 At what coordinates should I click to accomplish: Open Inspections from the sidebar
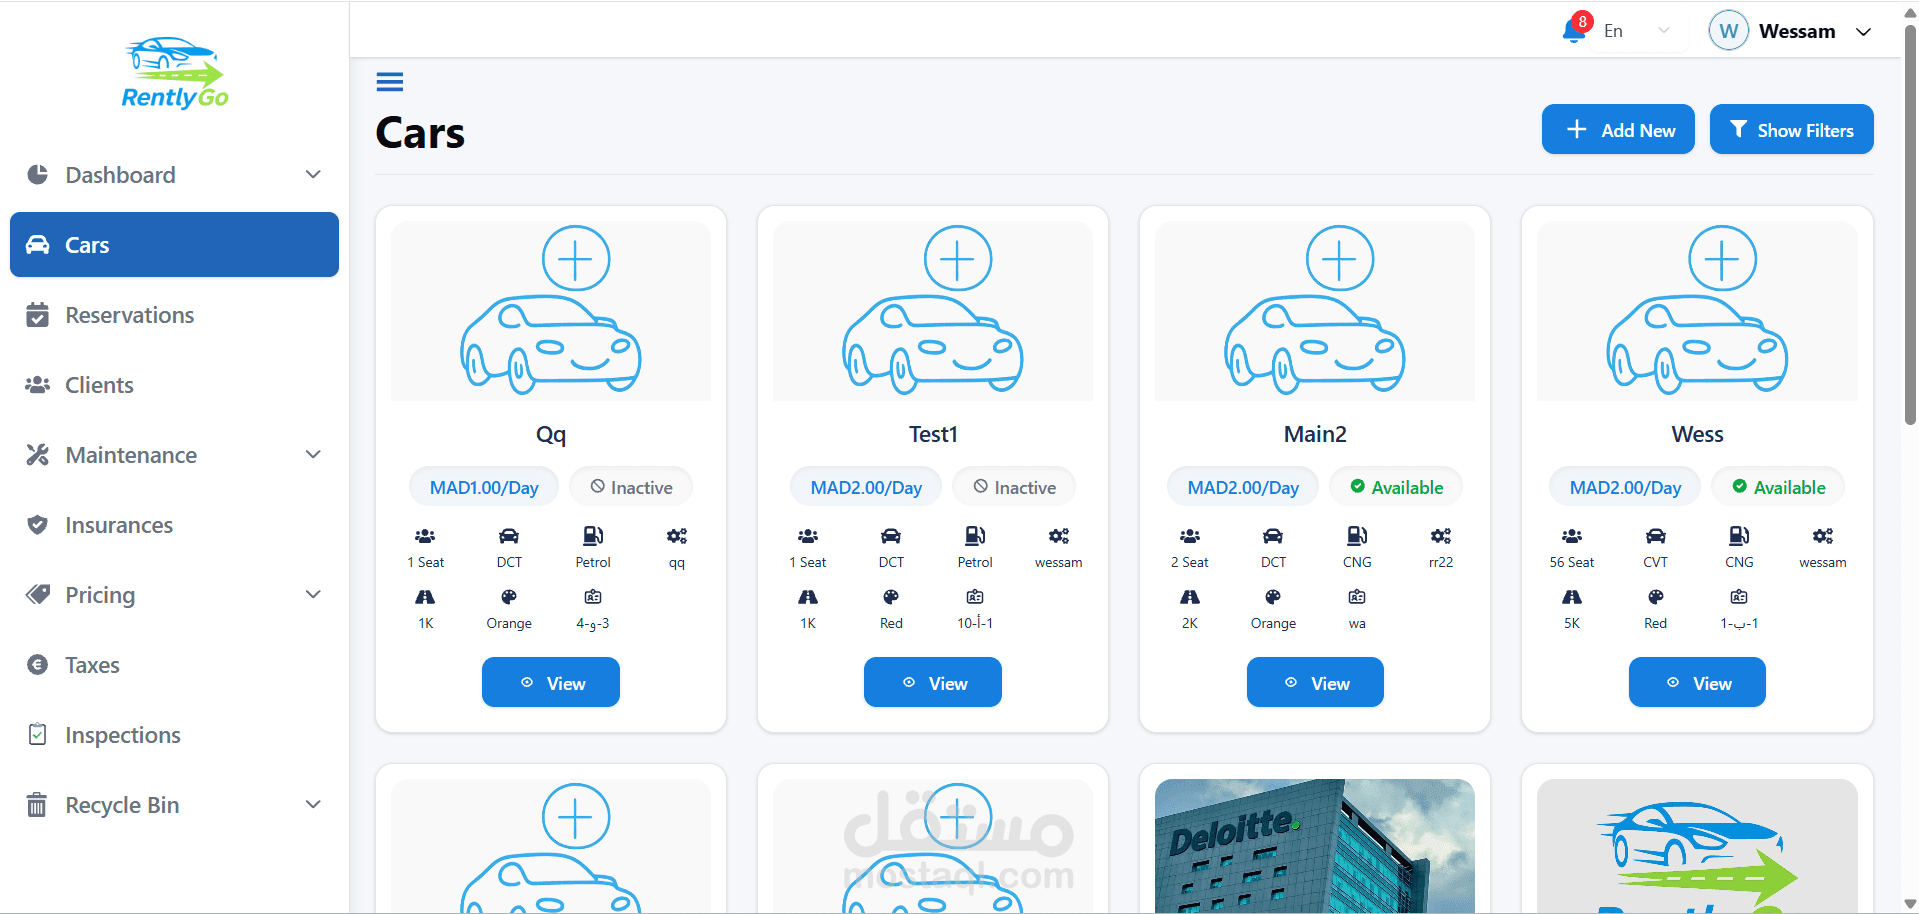tap(174, 735)
